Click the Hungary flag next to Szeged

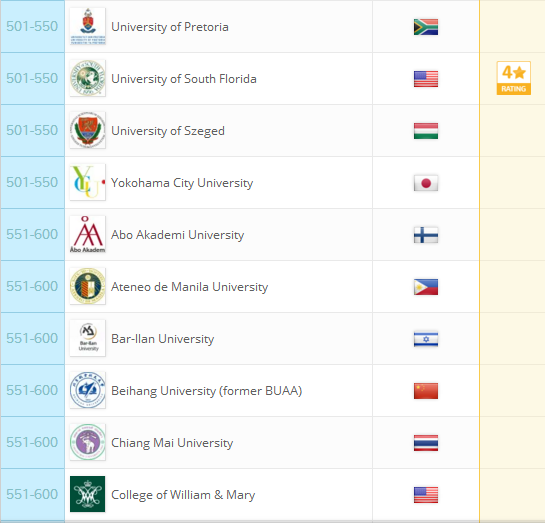click(426, 131)
